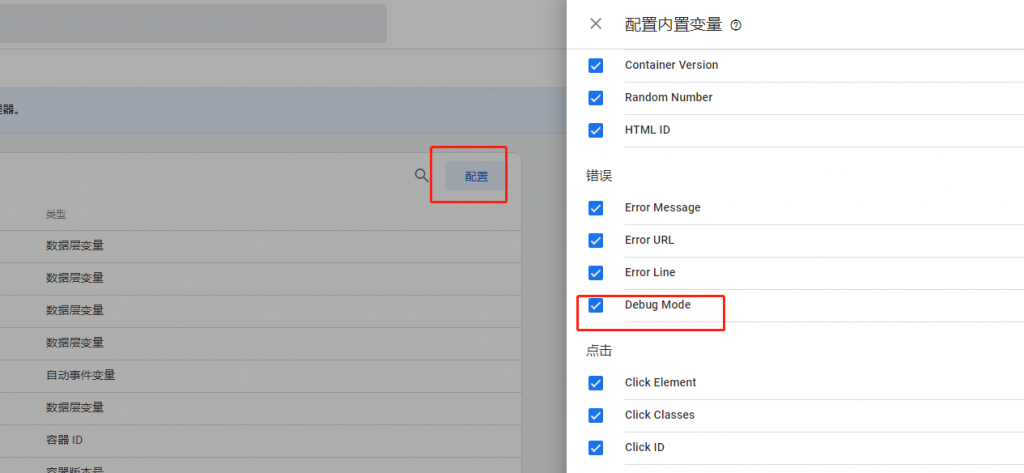Close the 配置内置变量 panel

pyautogui.click(x=595, y=24)
